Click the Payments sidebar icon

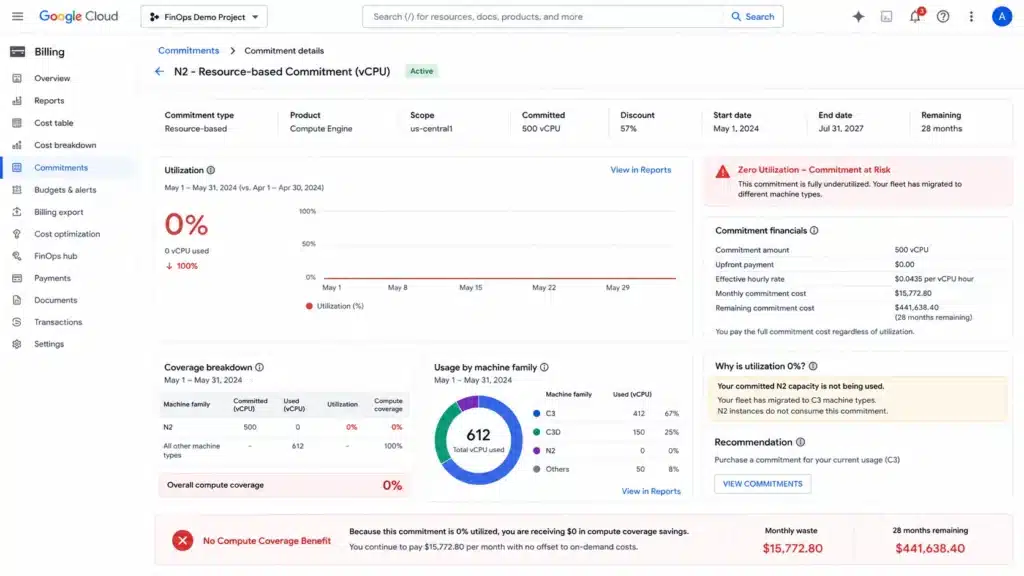[17, 278]
